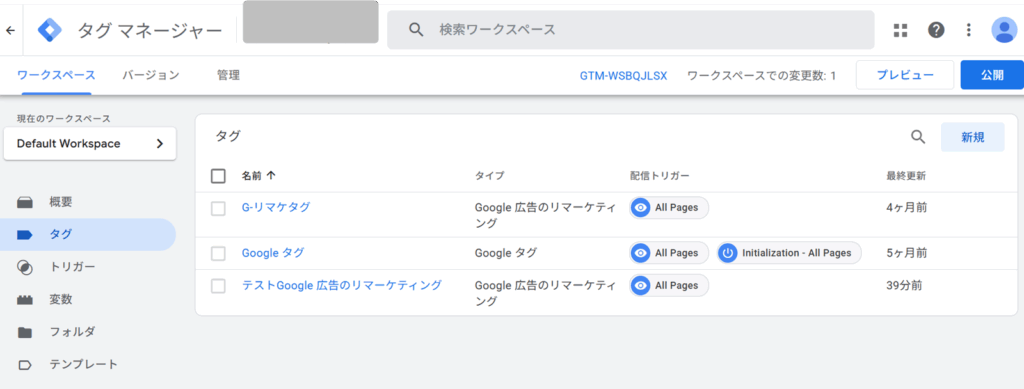This screenshot has height=389, width=1024.
Task: Click the back arrow icon
Action: [x=10, y=30]
